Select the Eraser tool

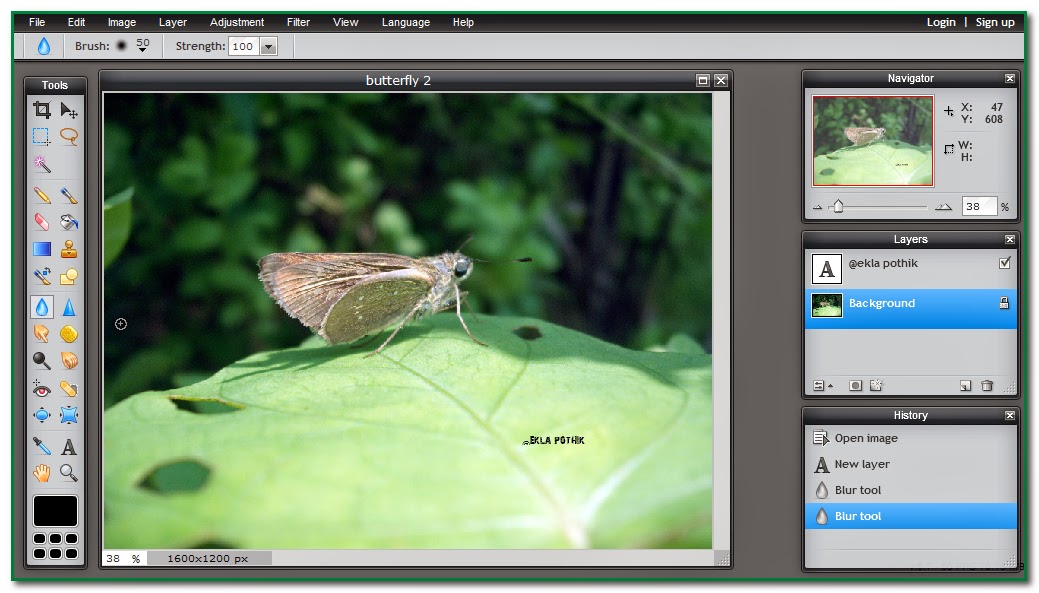[x=42, y=222]
